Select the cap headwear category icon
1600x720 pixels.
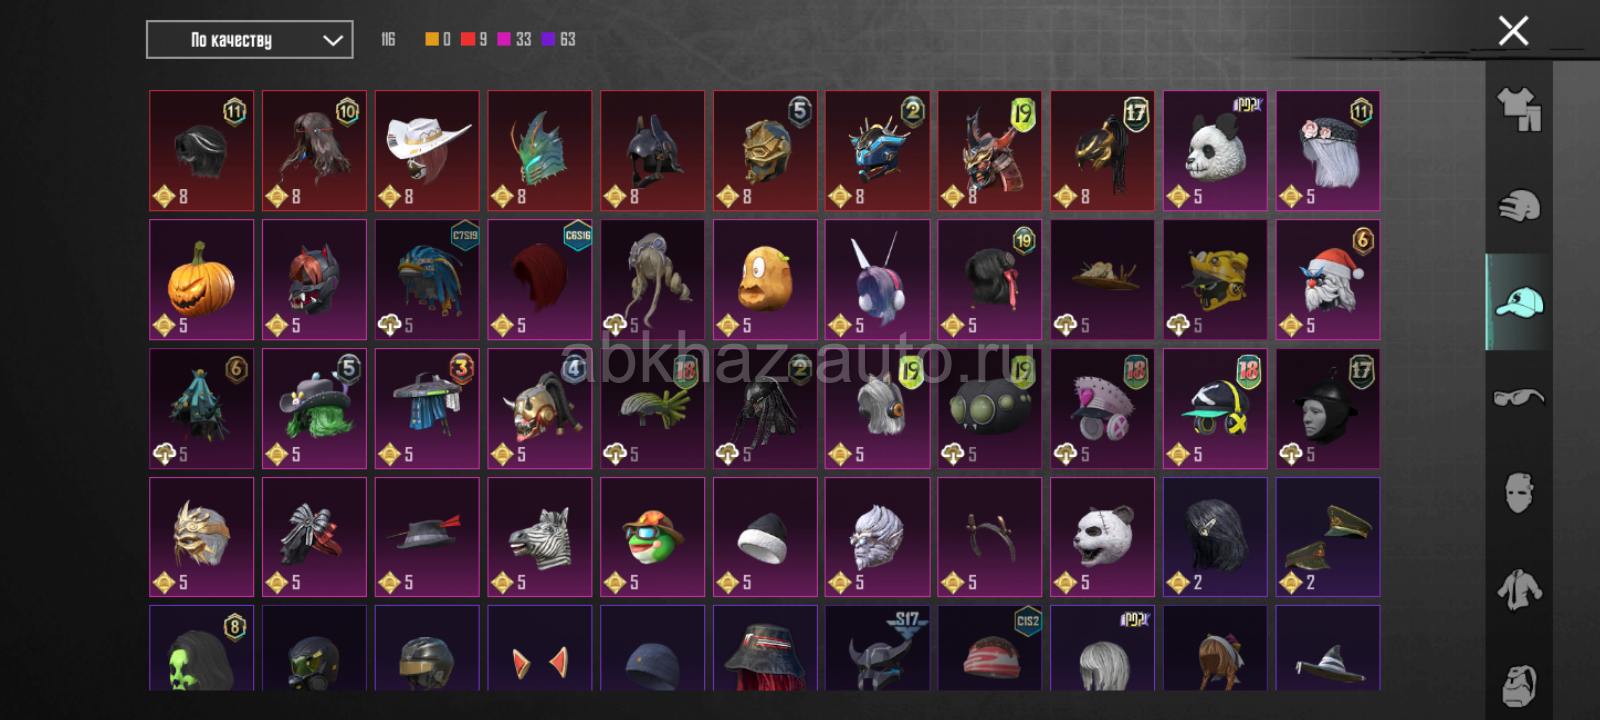pos(1519,301)
